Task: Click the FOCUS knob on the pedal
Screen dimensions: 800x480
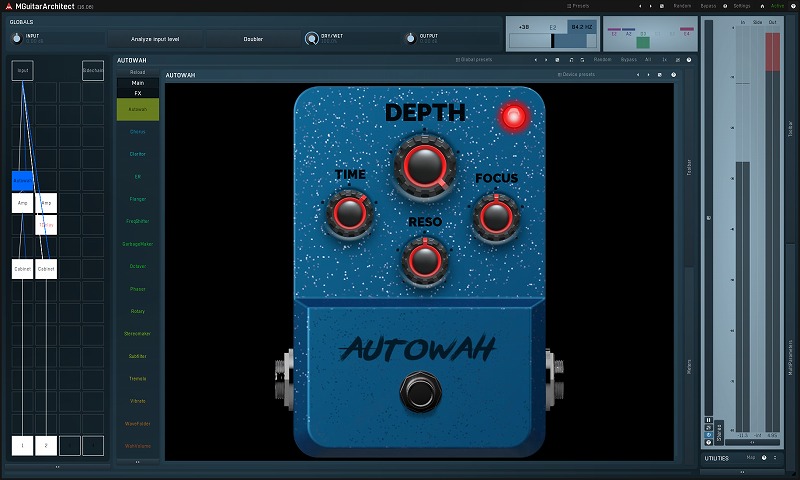Action: [495, 215]
